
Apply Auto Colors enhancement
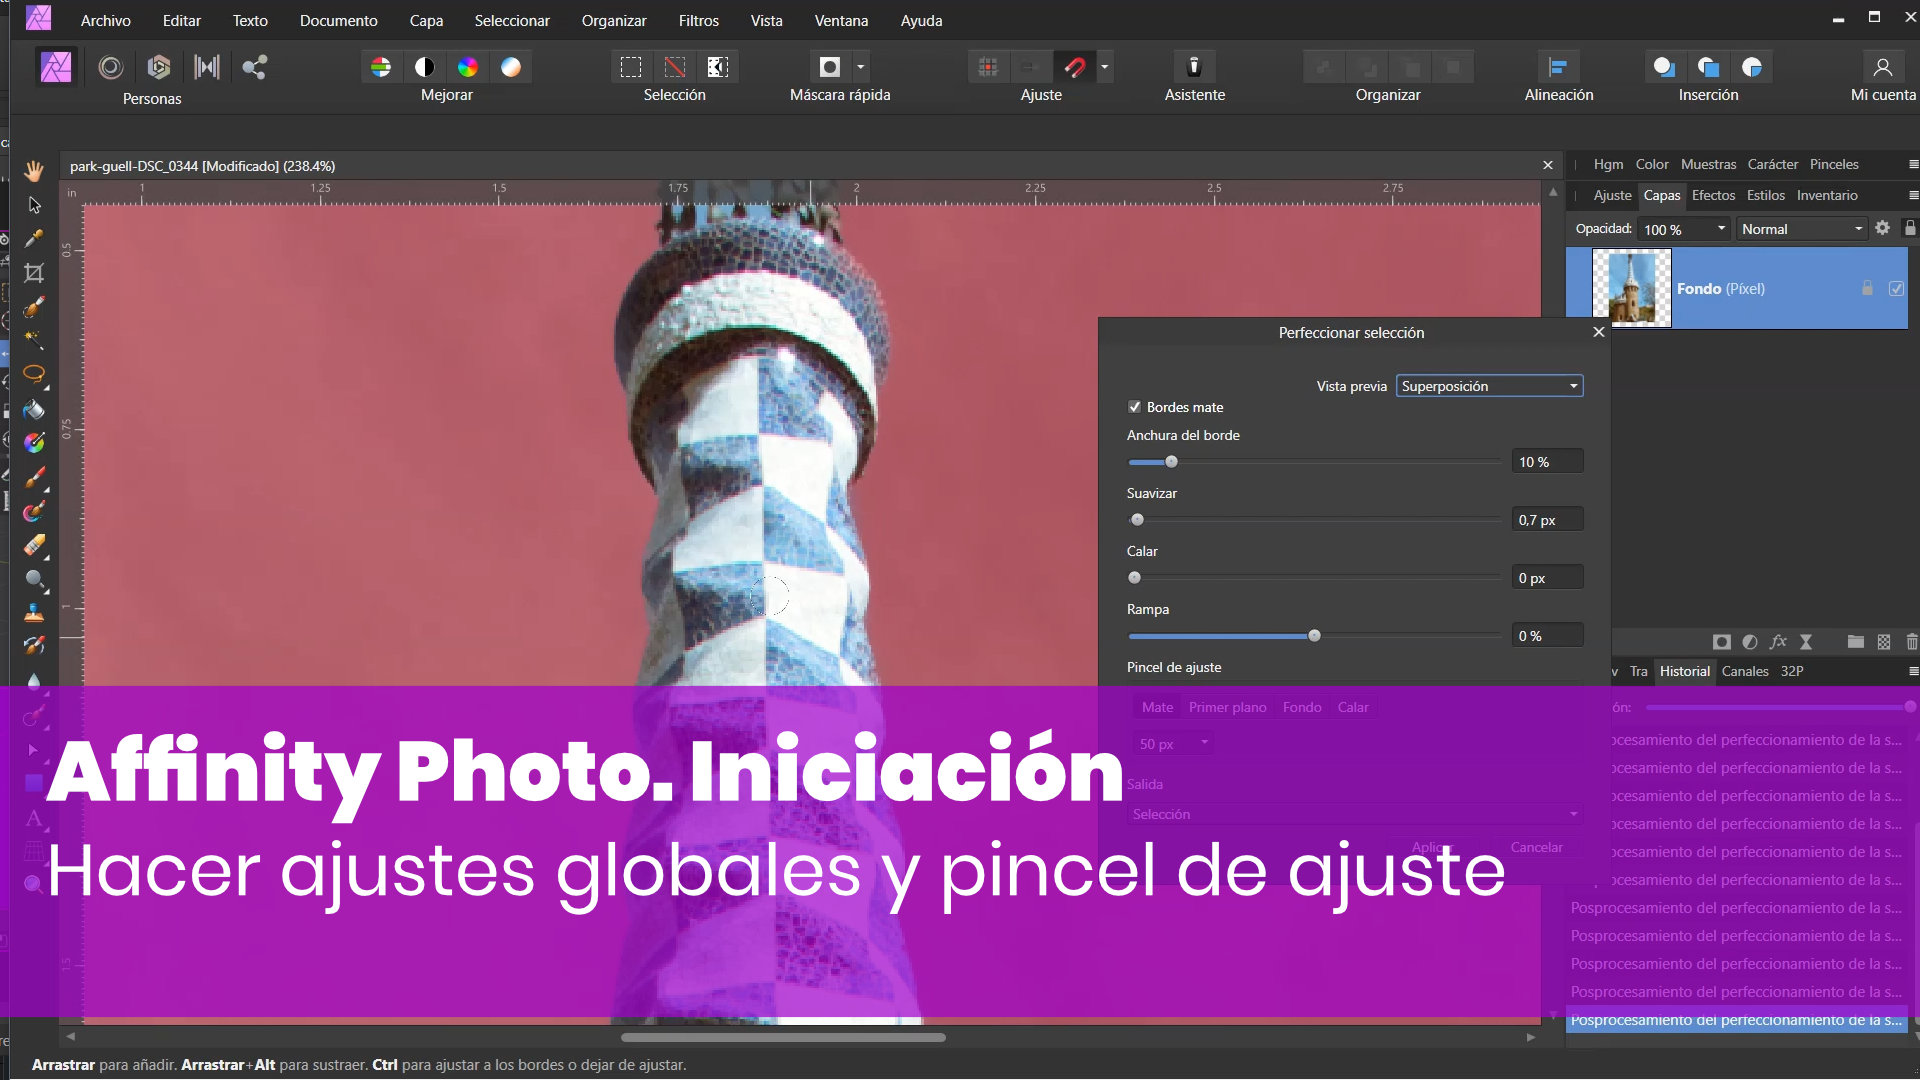[x=468, y=67]
